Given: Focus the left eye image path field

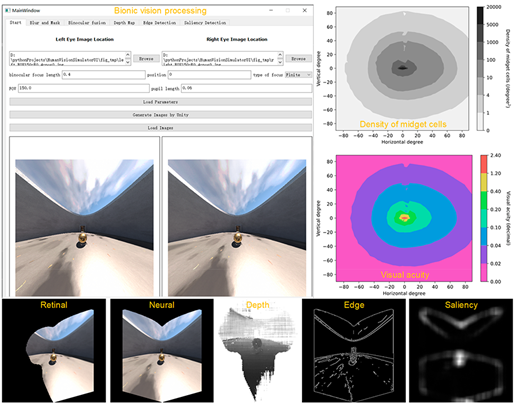Looking at the screenshot, I should pos(67,58).
